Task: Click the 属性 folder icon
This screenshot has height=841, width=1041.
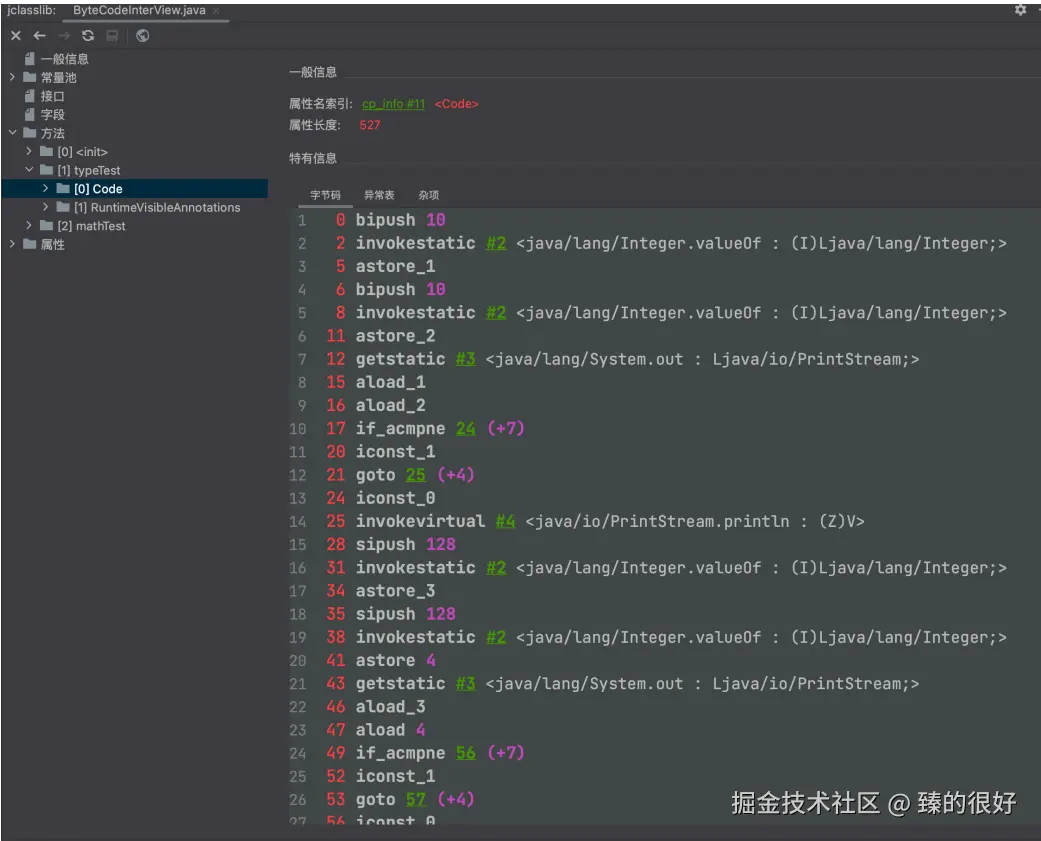Action: pyautogui.click(x=30, y=244)
